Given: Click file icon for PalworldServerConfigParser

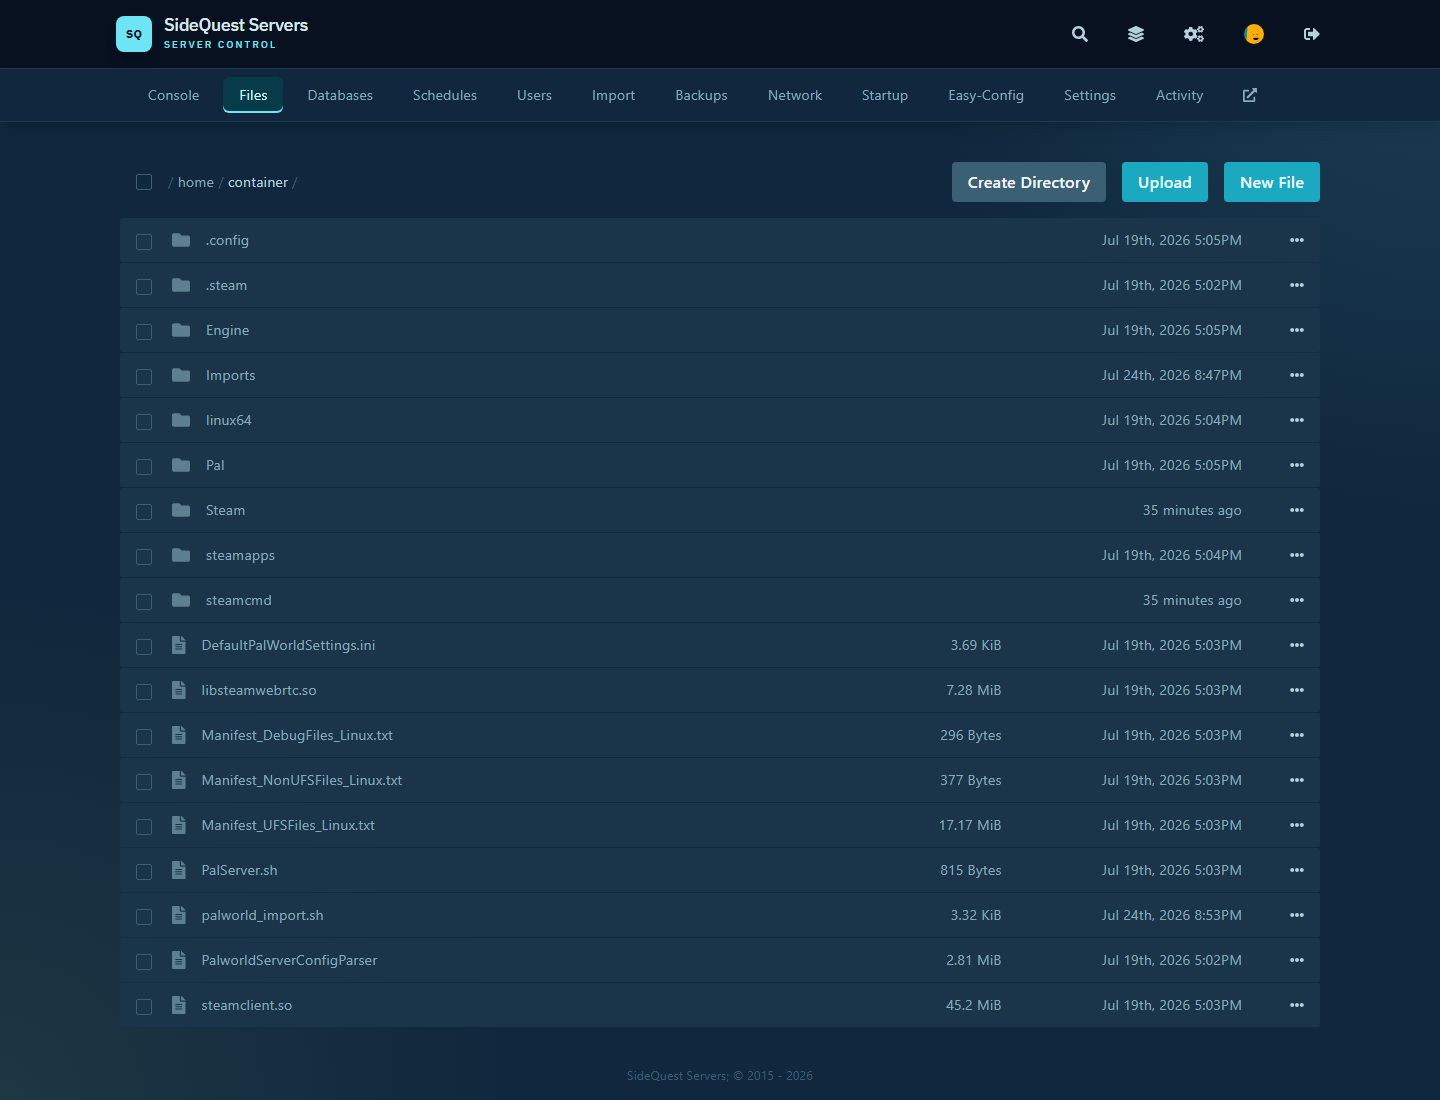Looking at the screenshot, I should click(x=179, y=960).
